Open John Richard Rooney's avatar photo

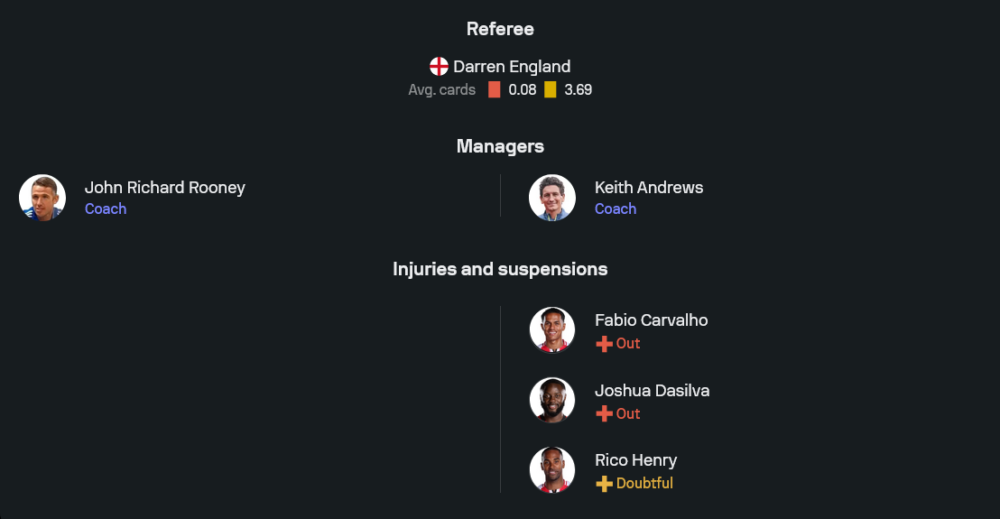pyautogui.click(x=42, y=197)
